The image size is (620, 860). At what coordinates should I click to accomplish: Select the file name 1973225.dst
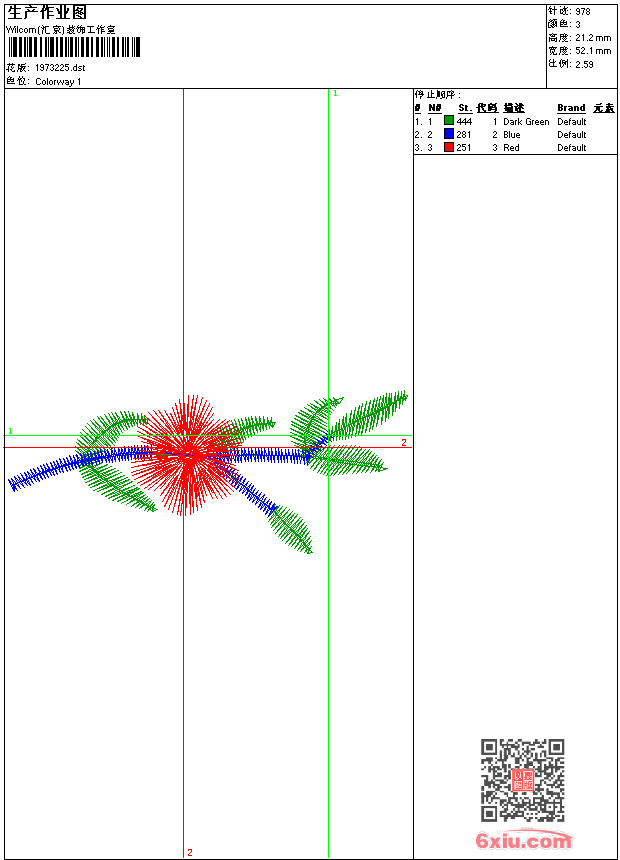[x=60, y=68]
